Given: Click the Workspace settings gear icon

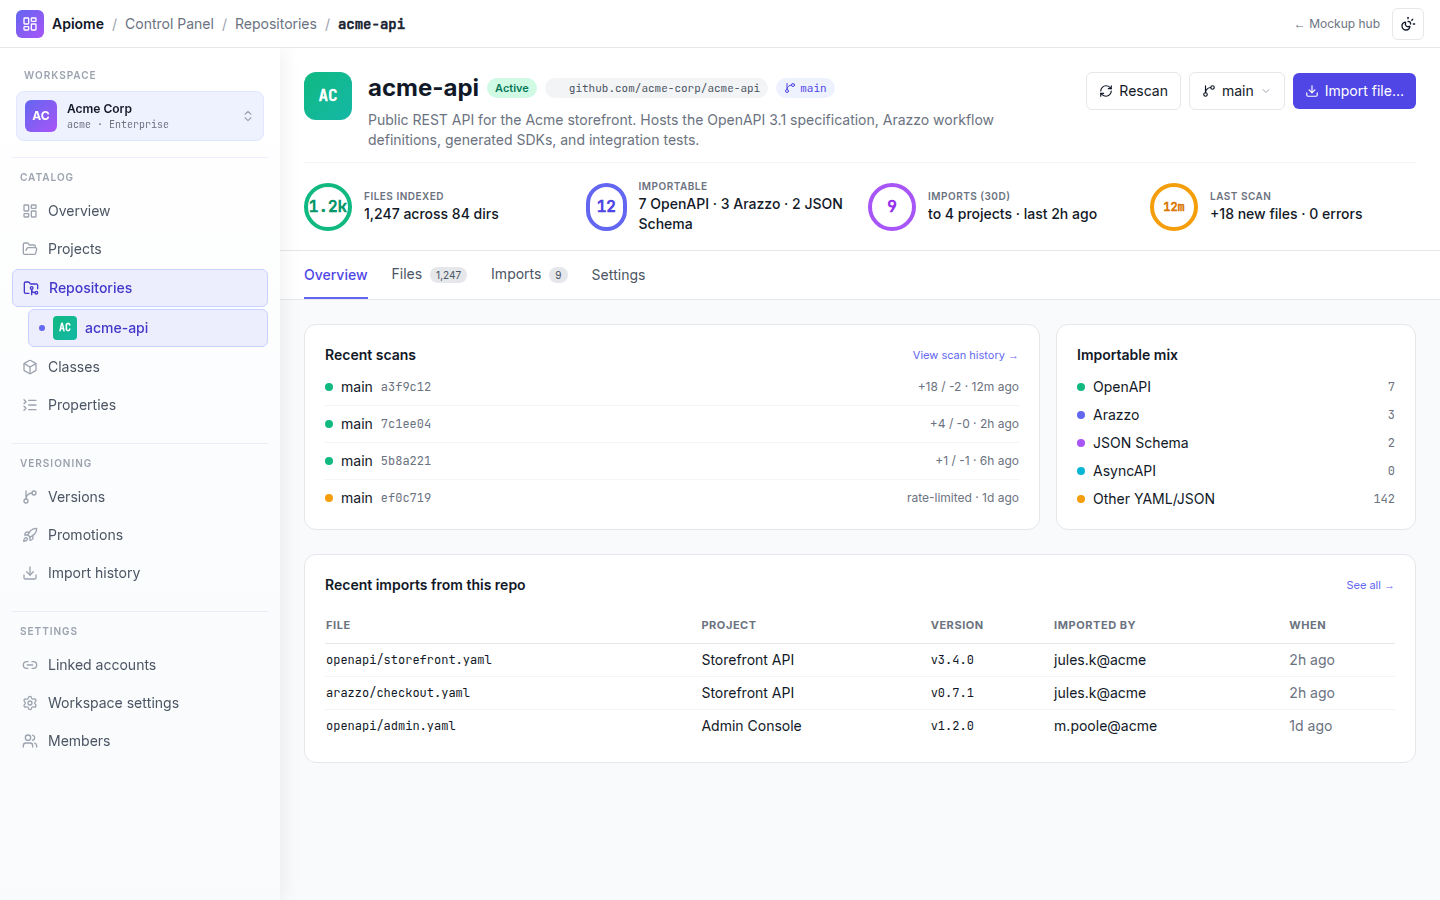Looking at the screenshot, I should (x=30, y=703).
